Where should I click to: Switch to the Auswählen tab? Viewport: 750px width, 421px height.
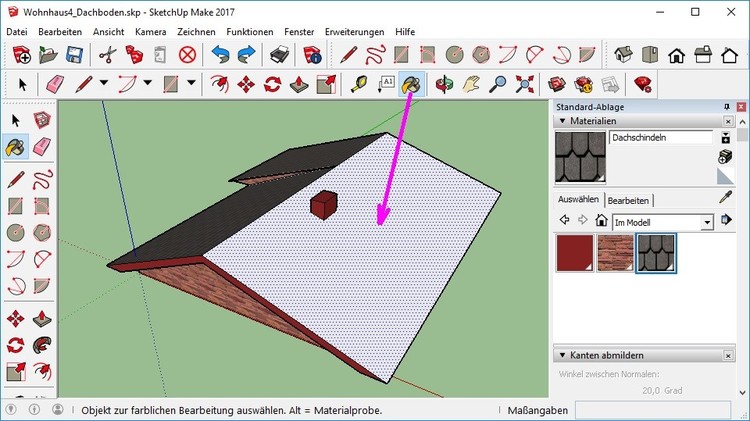[x=578, y=199]
